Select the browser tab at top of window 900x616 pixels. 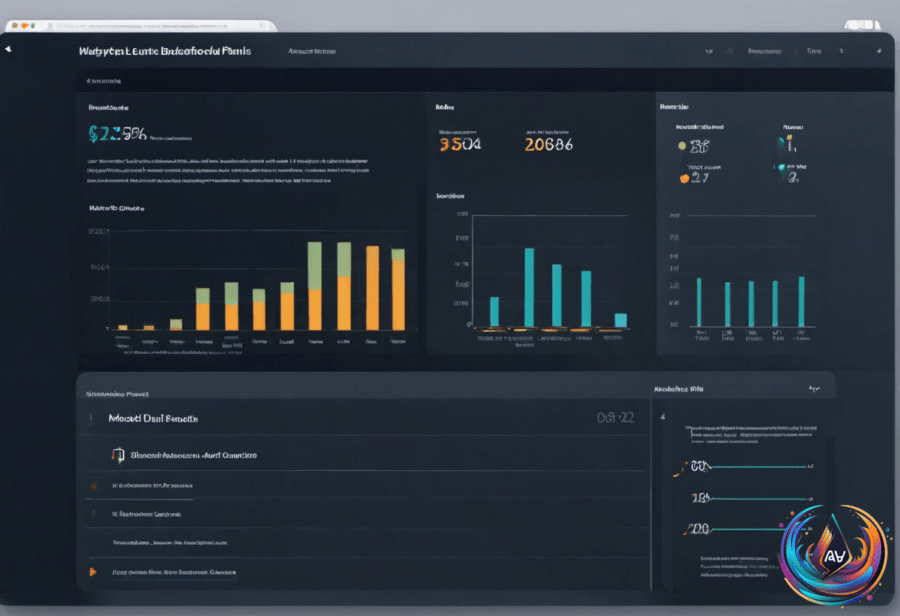(x=141, y=26)
